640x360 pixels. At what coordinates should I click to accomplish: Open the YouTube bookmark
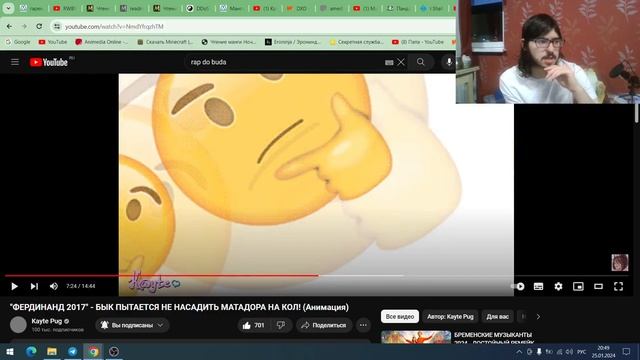[53, 42]
